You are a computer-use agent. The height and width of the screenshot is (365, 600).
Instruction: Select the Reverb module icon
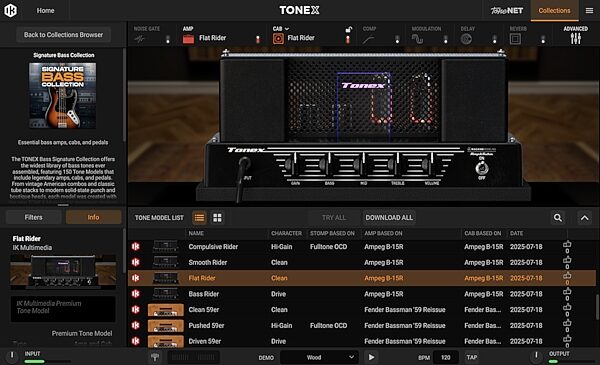tap(515, 39)
